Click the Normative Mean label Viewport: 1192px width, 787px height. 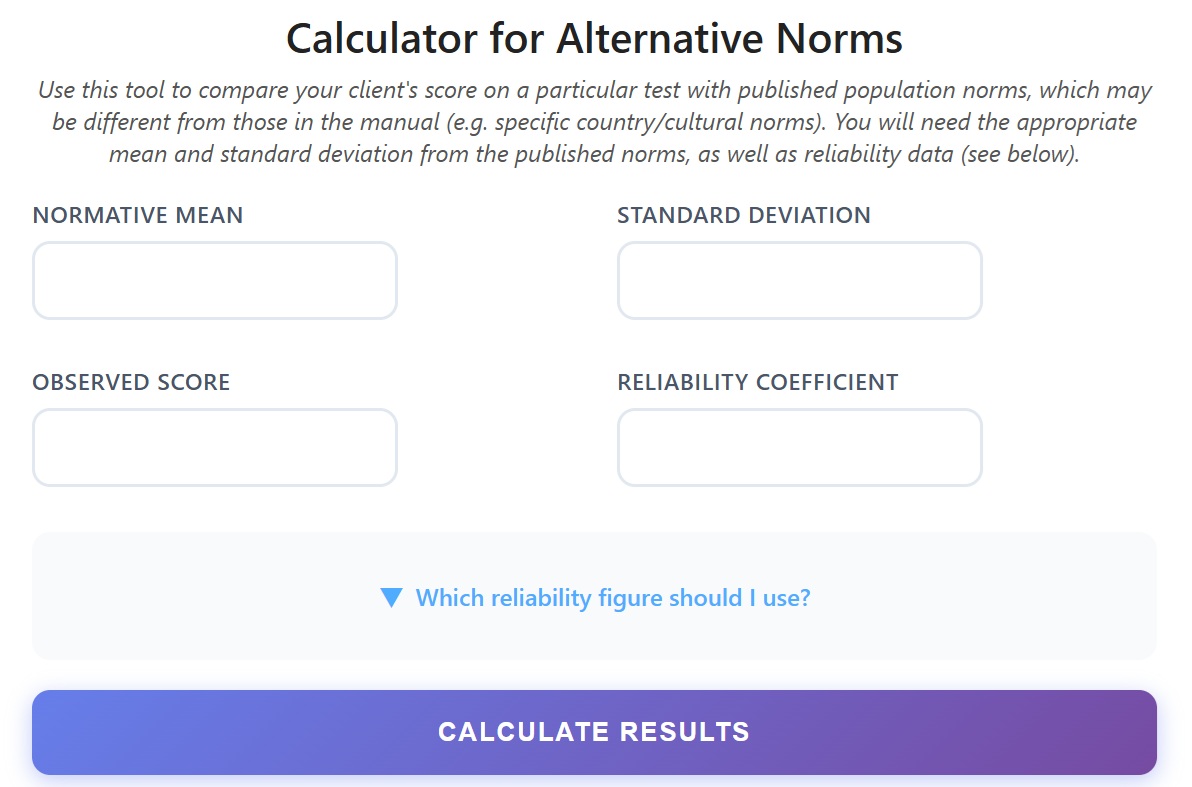(138, 215)
